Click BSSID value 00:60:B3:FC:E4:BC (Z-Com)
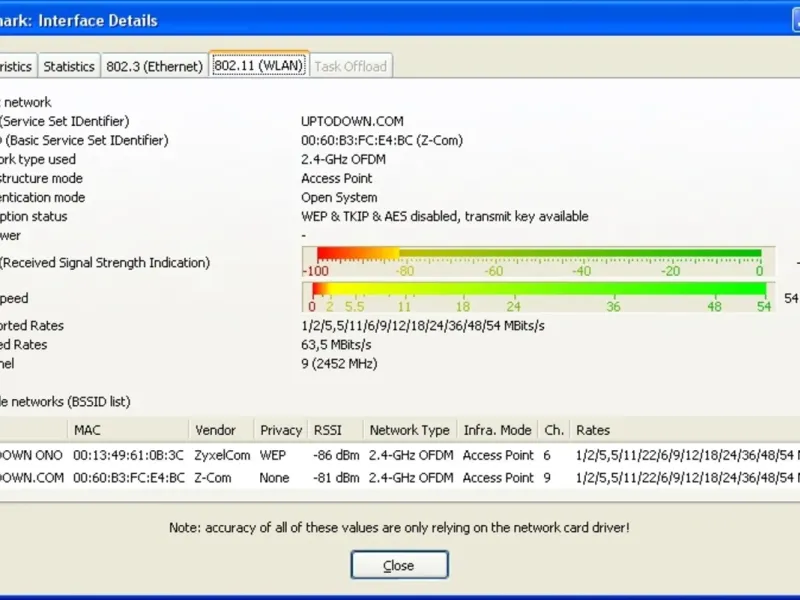Image resolution: width=800 pixels, height=600 pixels. click(x=382, y=140)
